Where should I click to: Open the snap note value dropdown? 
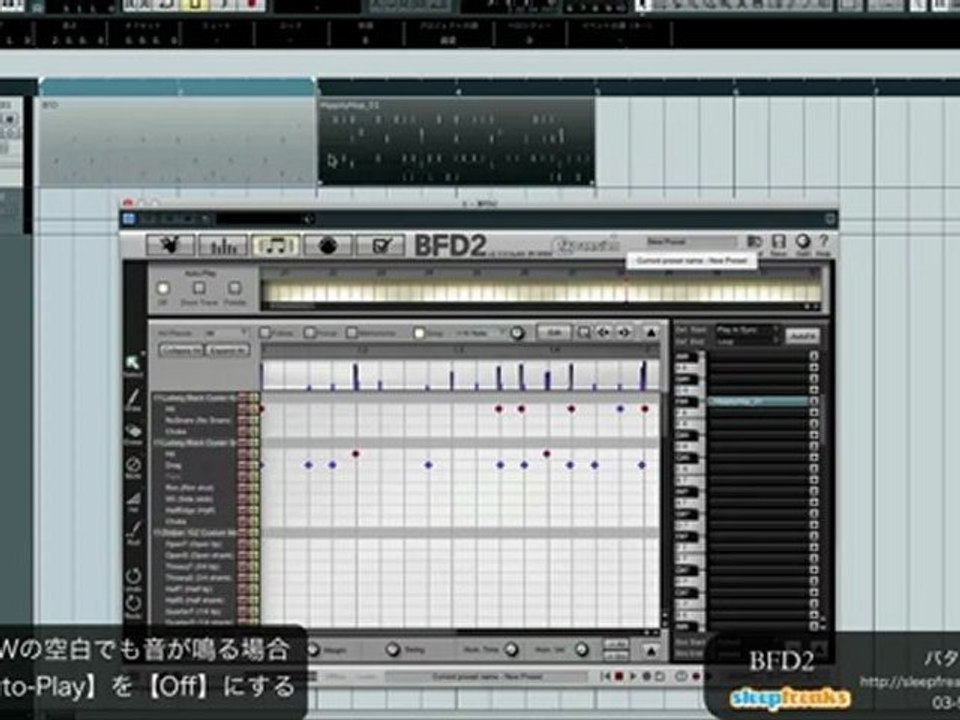coord(481,333)
